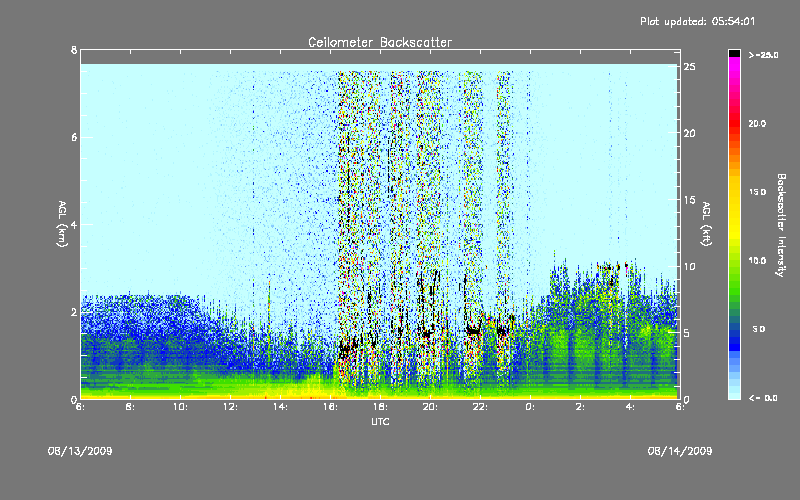Click the 18: time label on UTC axis
The image size is (800, 500).
pos(381,407)
